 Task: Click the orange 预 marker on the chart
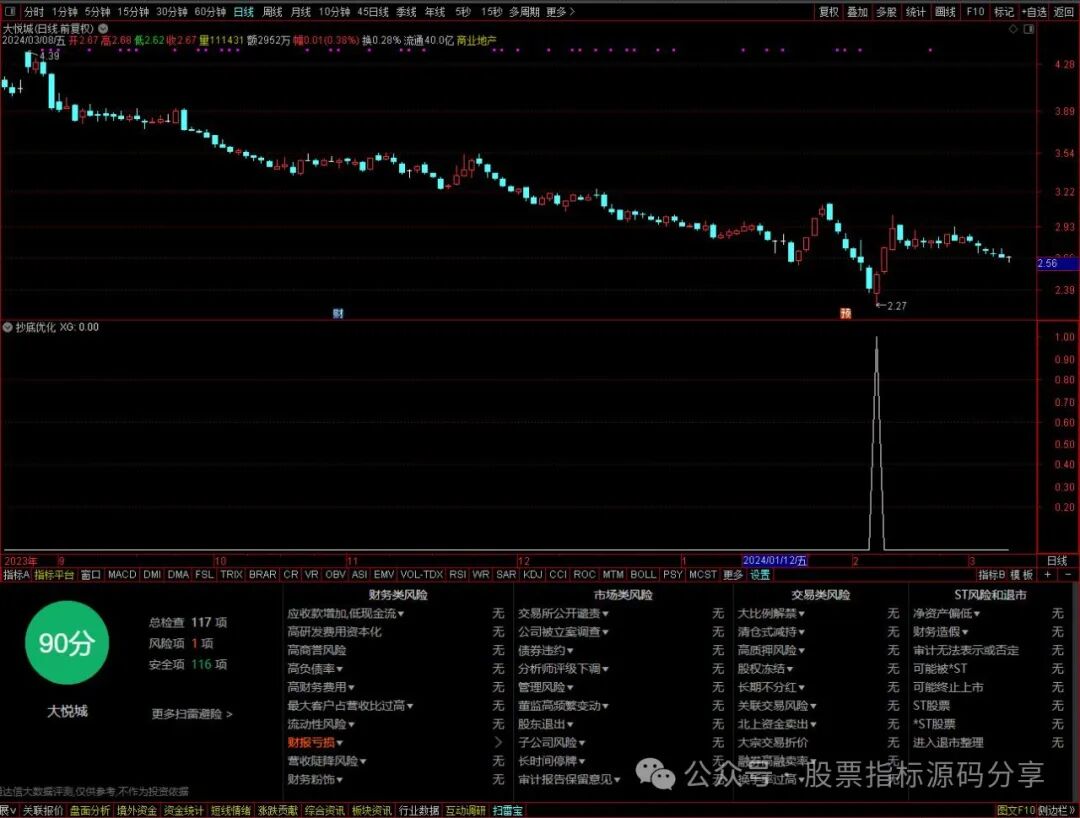click(846, 313)
